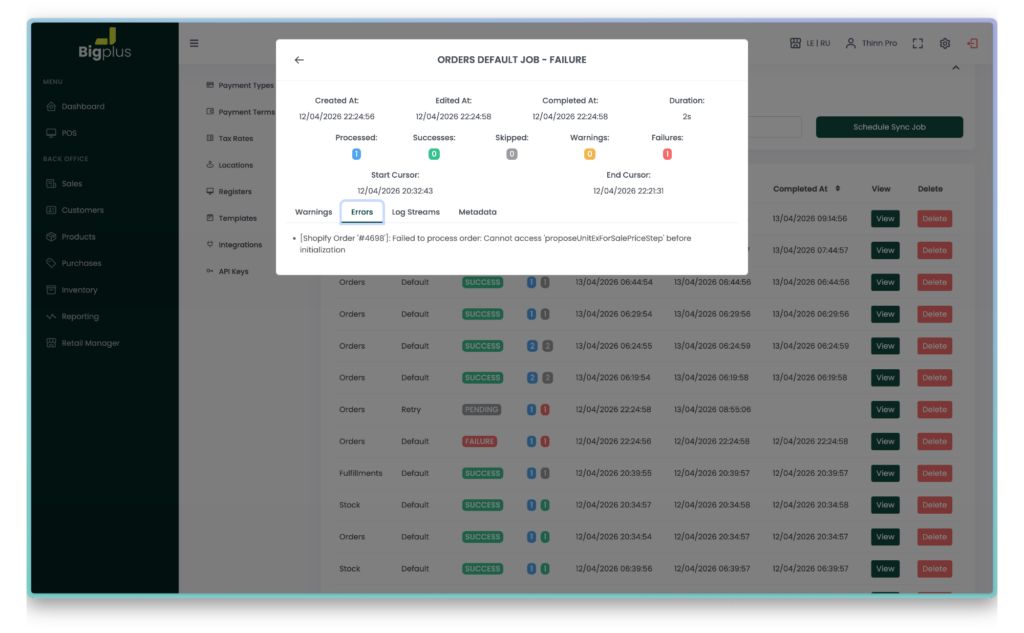
Task: Open settings via the gear icon
Action: coord(945,43)
